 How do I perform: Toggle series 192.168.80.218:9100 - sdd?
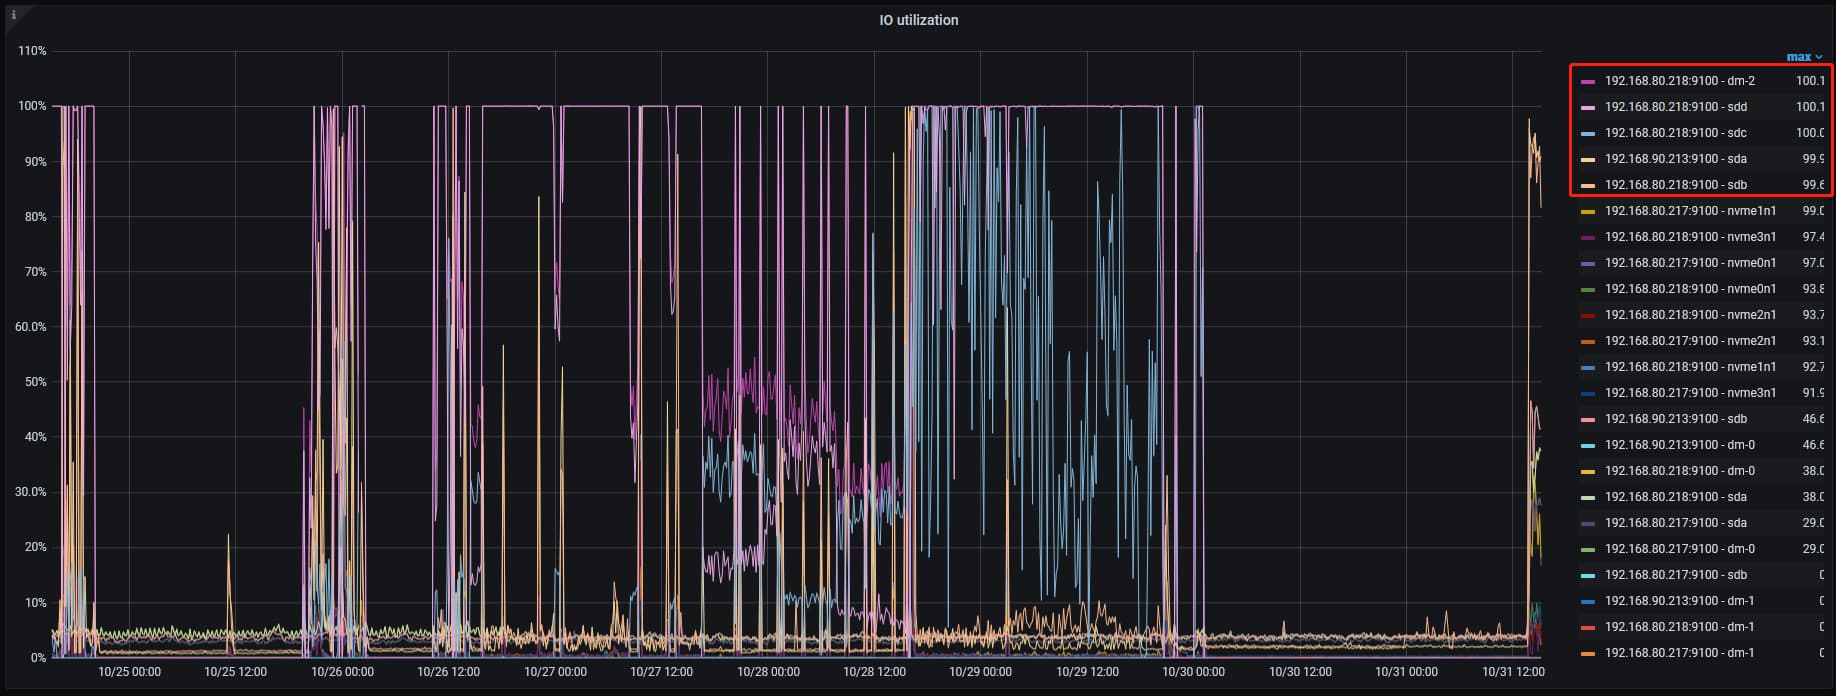[1675, 107]
